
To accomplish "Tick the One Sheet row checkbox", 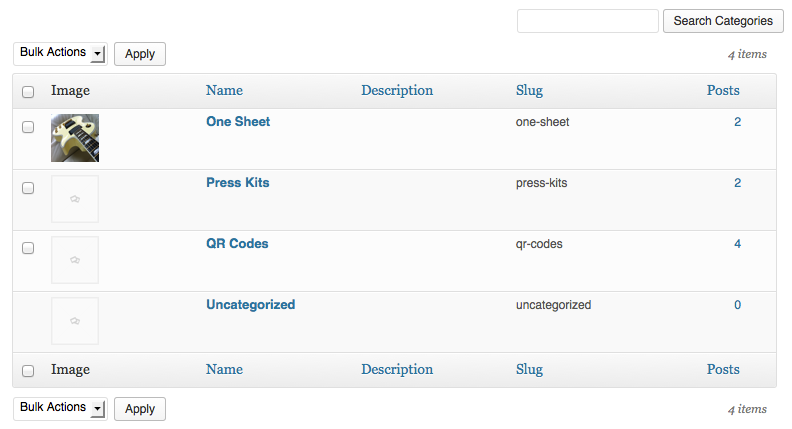I will click(28, 127).
